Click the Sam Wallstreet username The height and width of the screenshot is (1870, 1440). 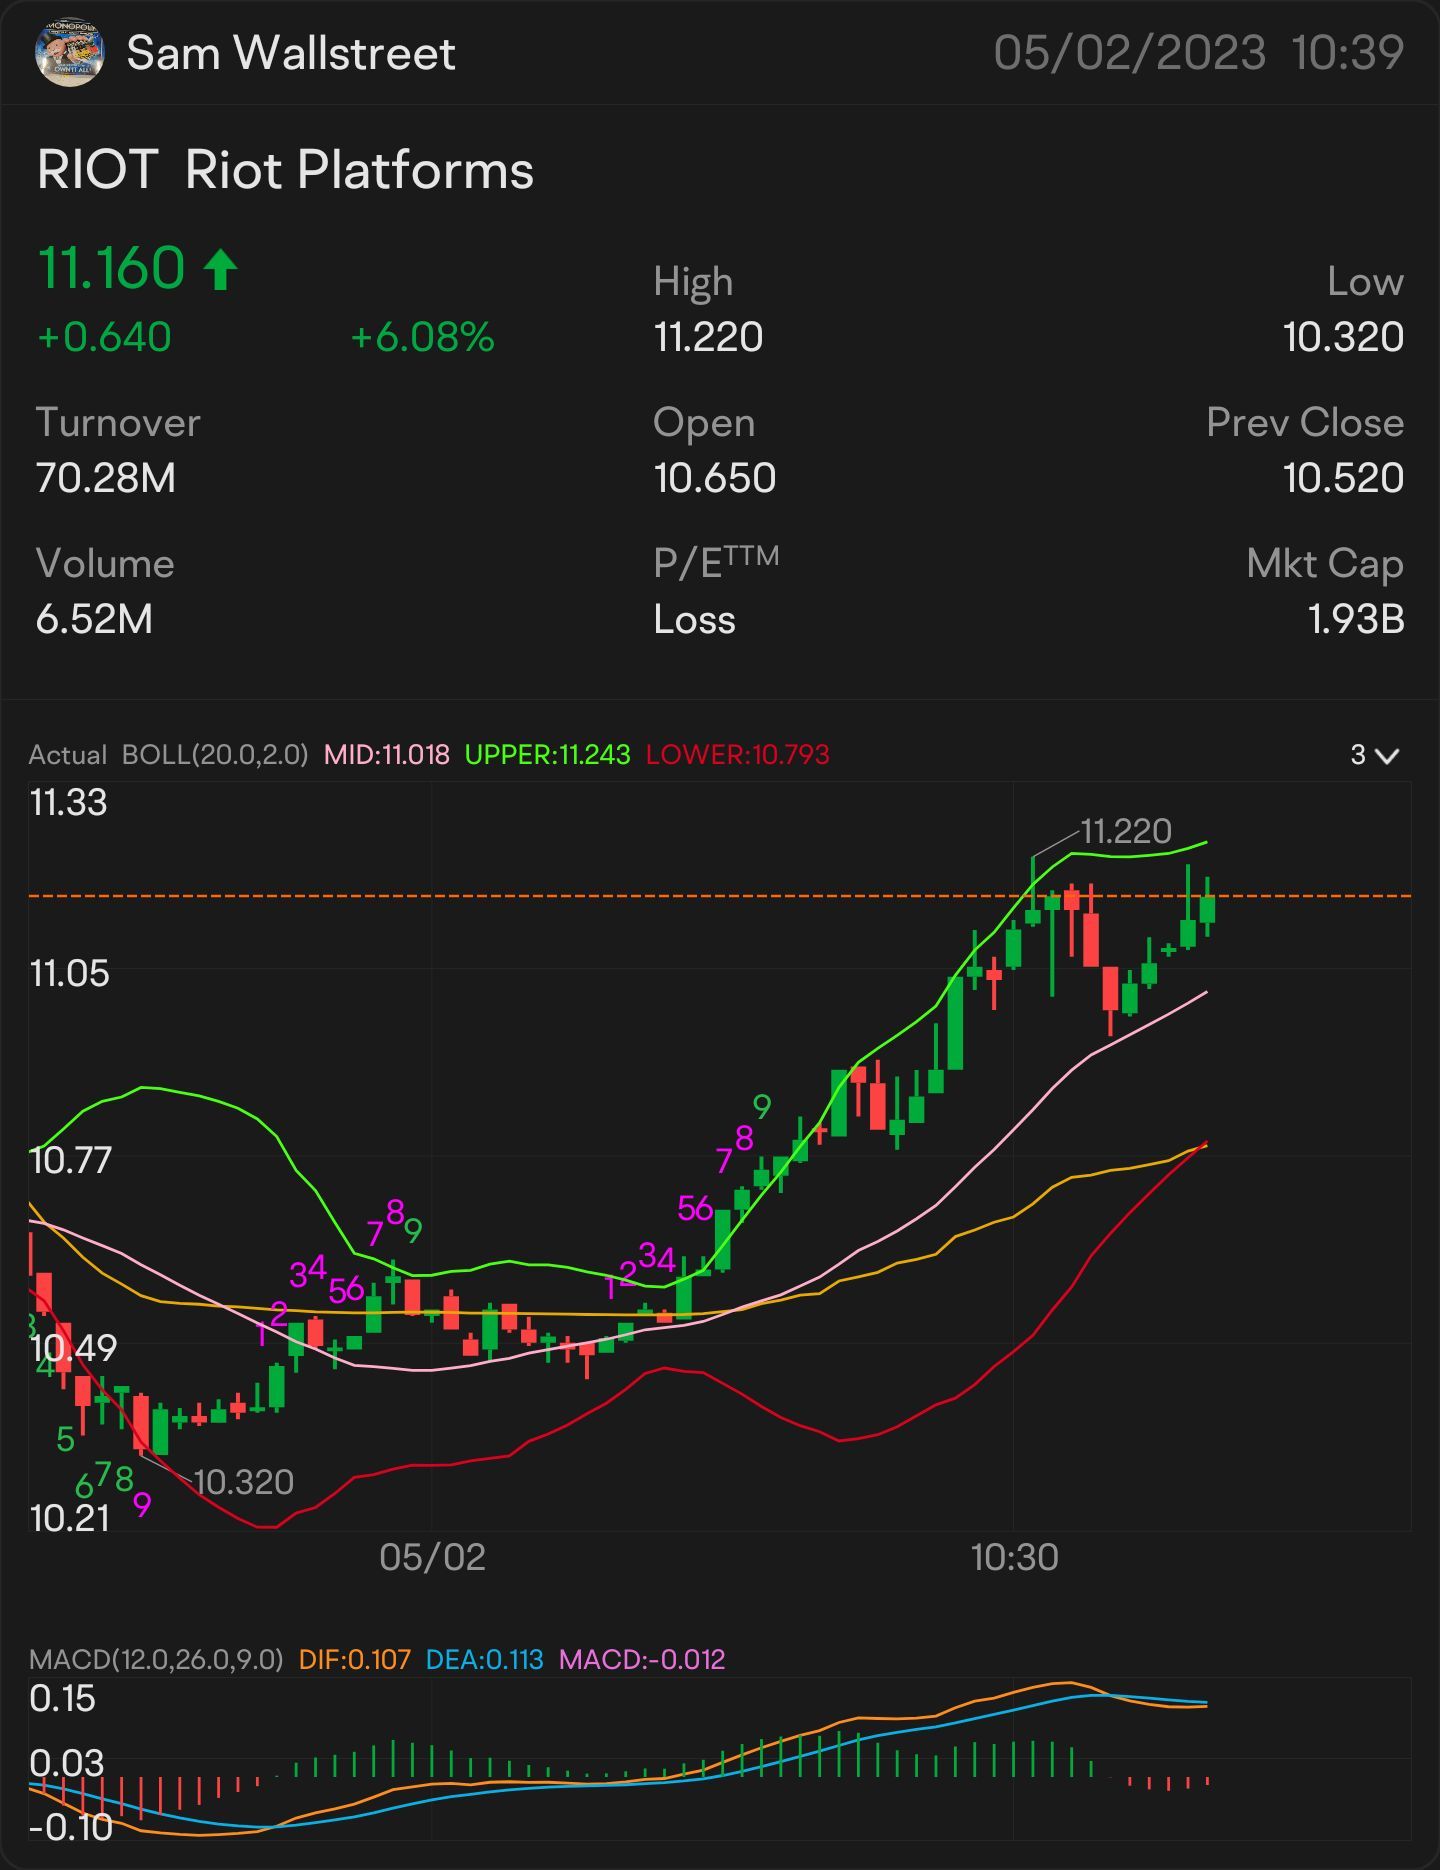[x=291, y=53]
